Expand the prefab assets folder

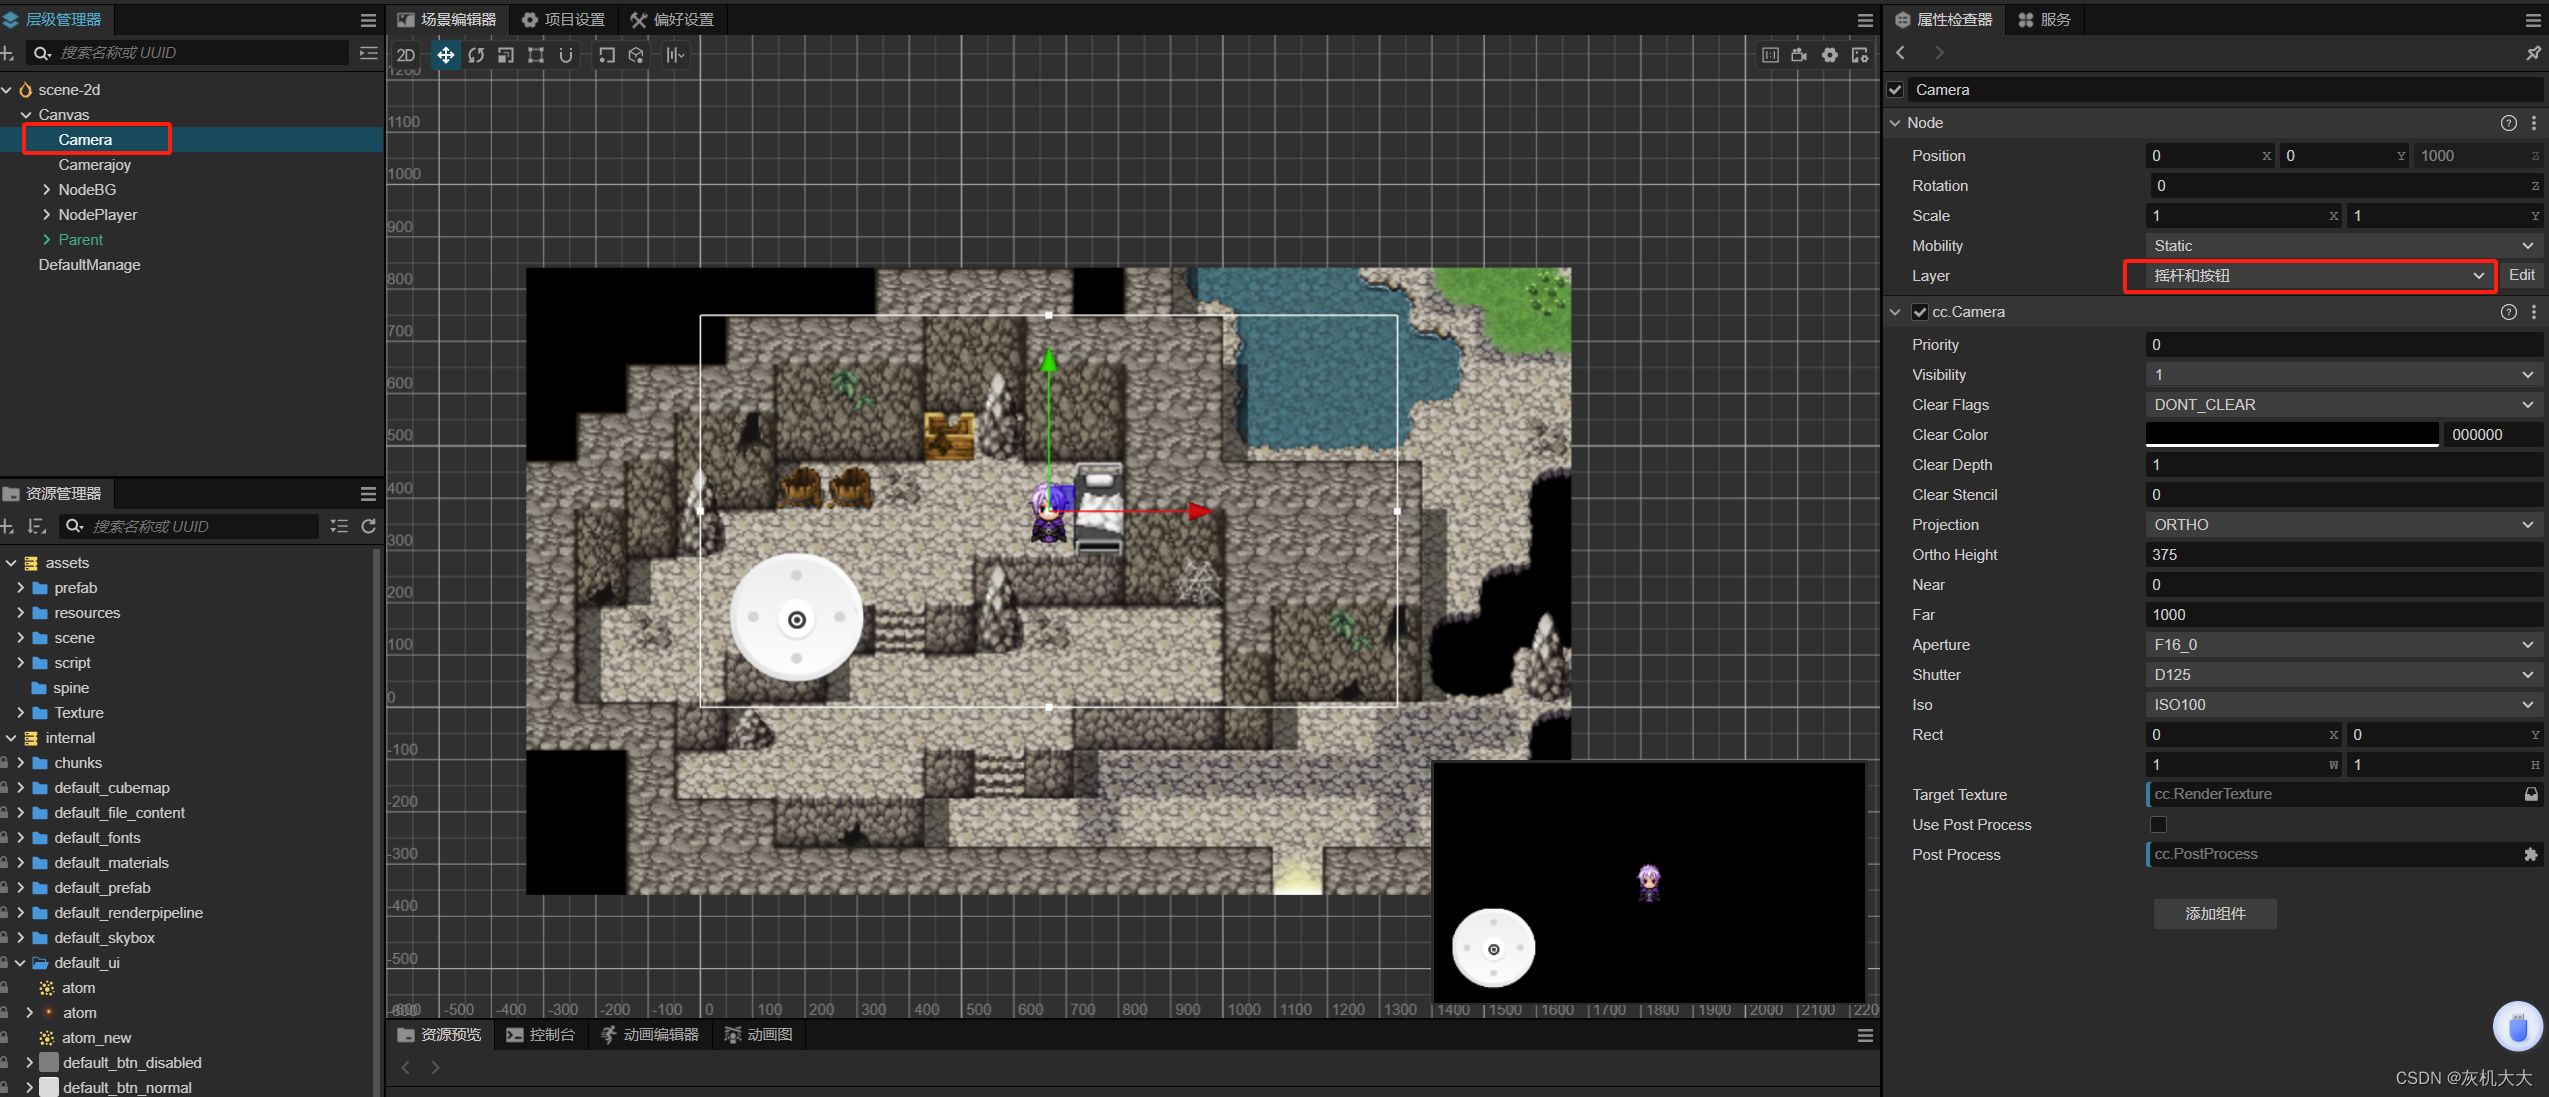(20, 587)
